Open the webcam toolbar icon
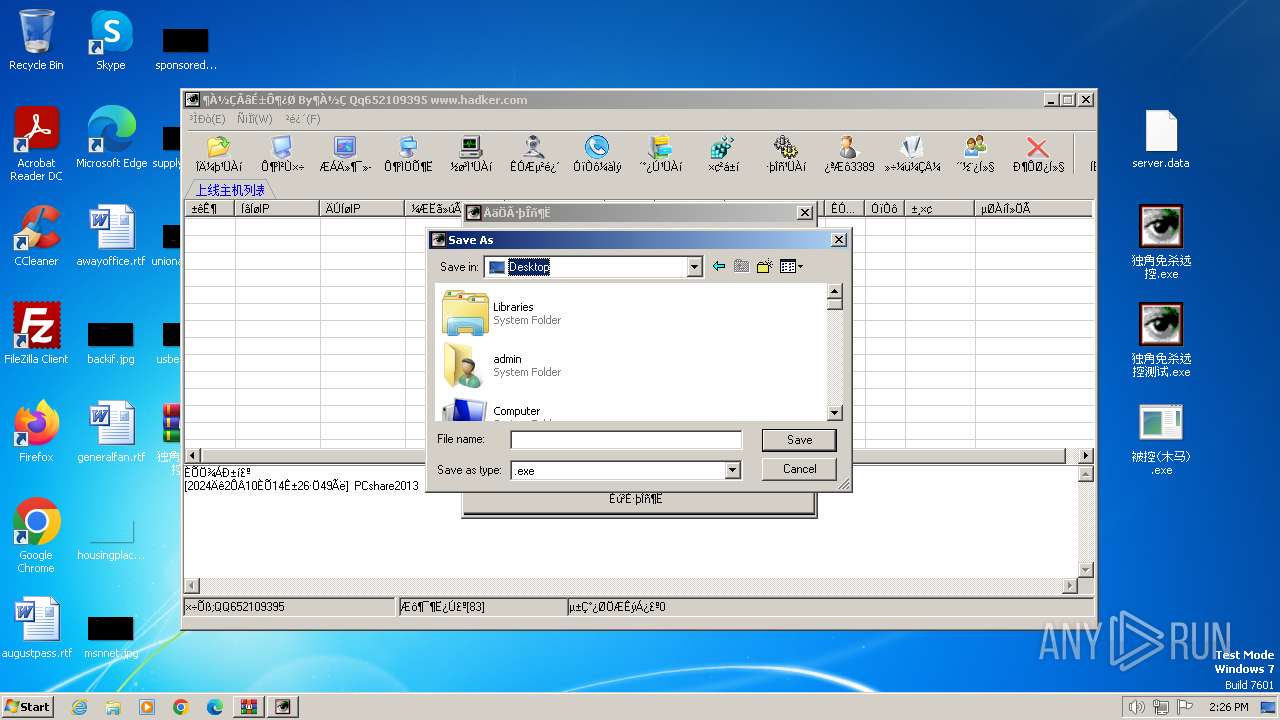This screenshot has width=1280, height=720. [x=534, y=154]
